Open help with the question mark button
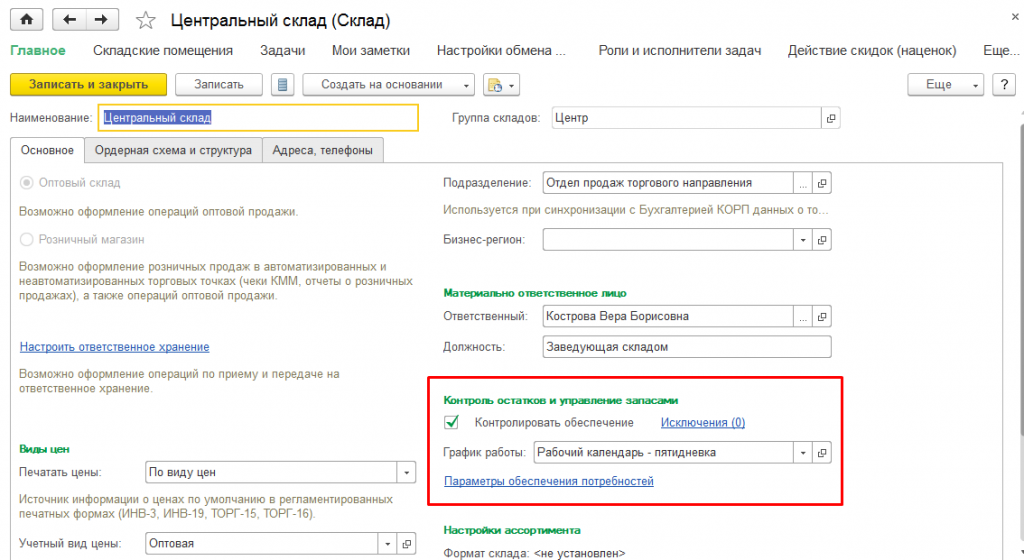Viewport: 1024px width, 560px height. pos(1004,85)
